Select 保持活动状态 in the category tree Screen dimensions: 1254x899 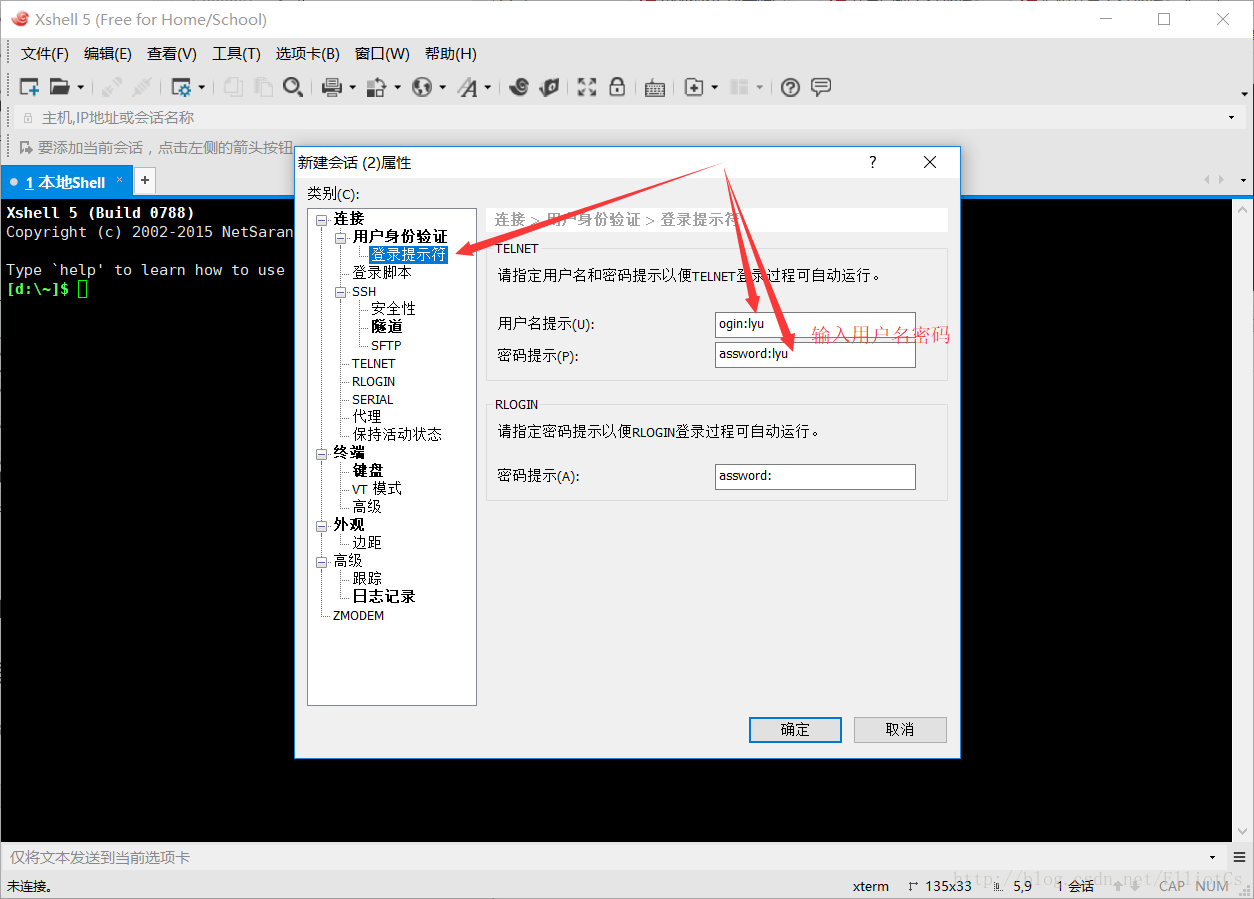397,435
